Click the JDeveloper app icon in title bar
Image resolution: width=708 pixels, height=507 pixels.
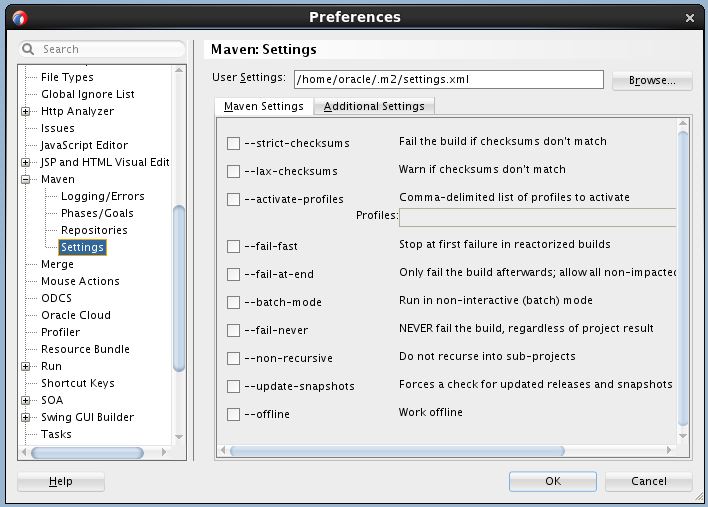click(19, 17)
